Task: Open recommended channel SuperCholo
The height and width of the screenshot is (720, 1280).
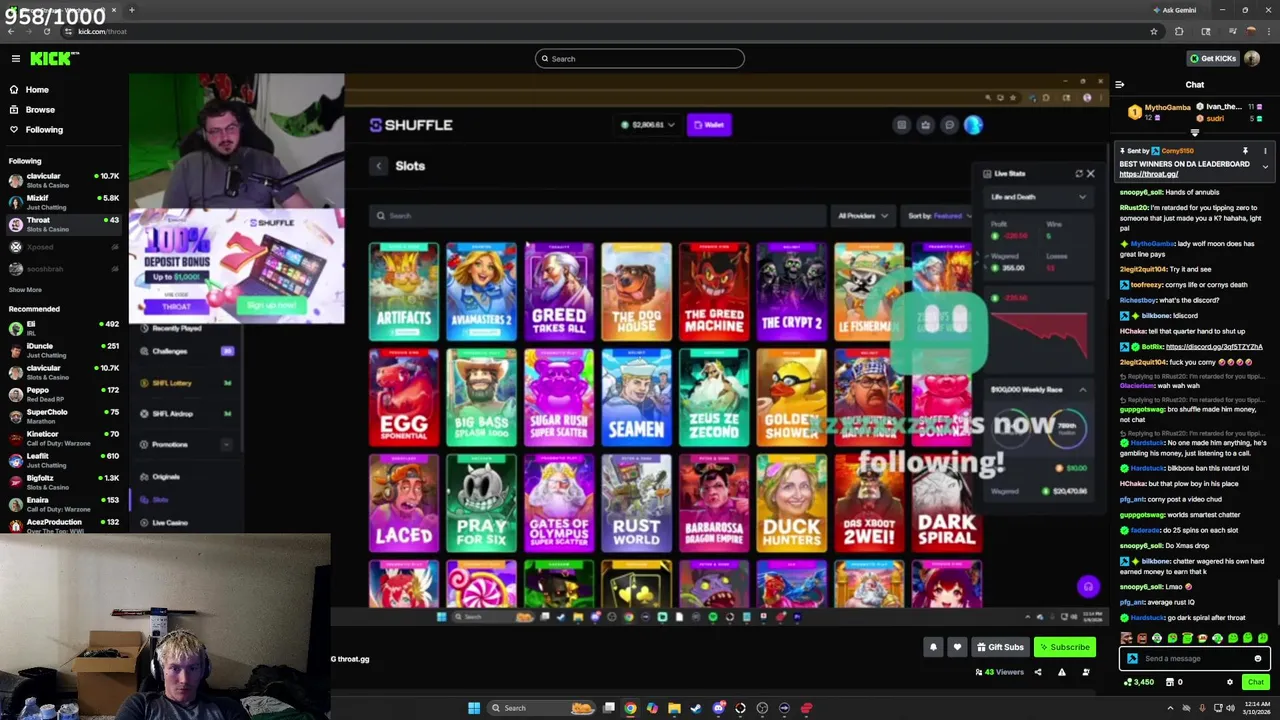Action: pyautogui.click(x=64, y=417)
